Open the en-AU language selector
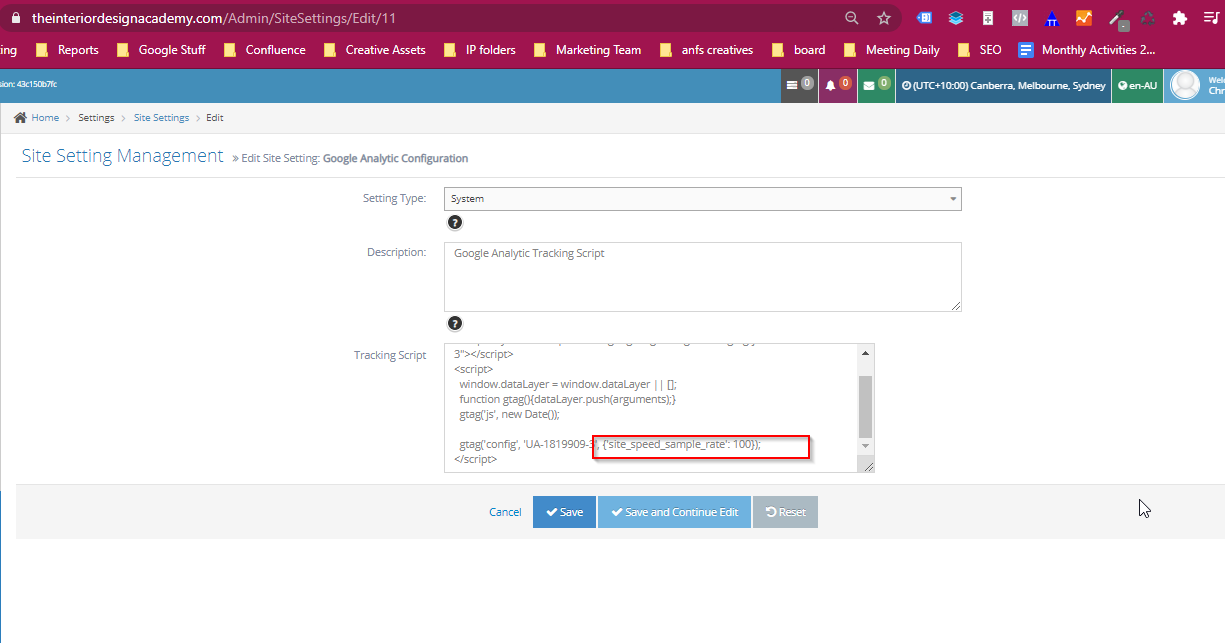1225x643 pixels. click(x=1137, y=85)
